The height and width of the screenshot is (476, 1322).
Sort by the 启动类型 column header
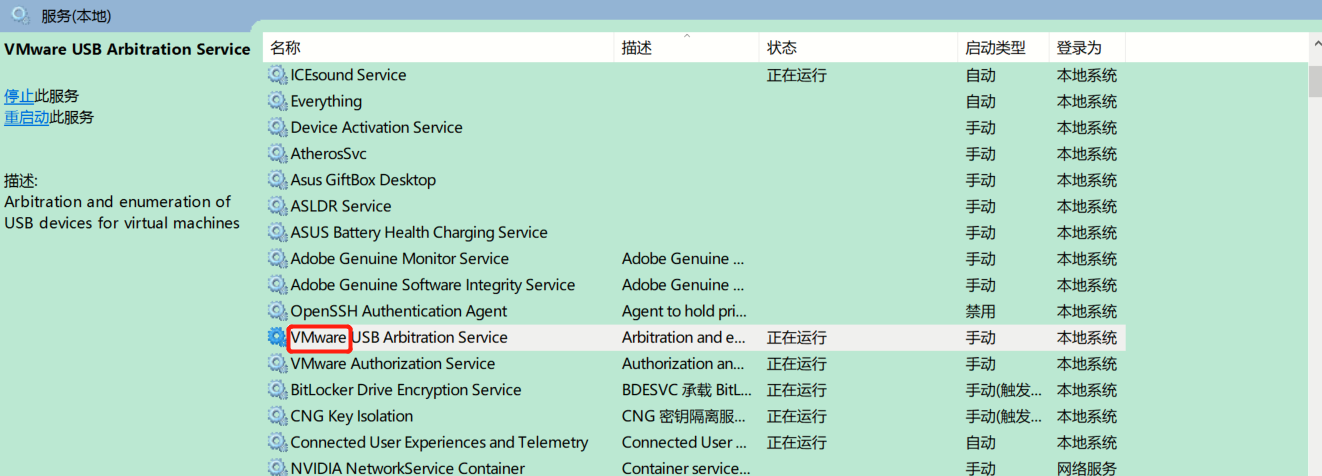click(x=995, y=47)
